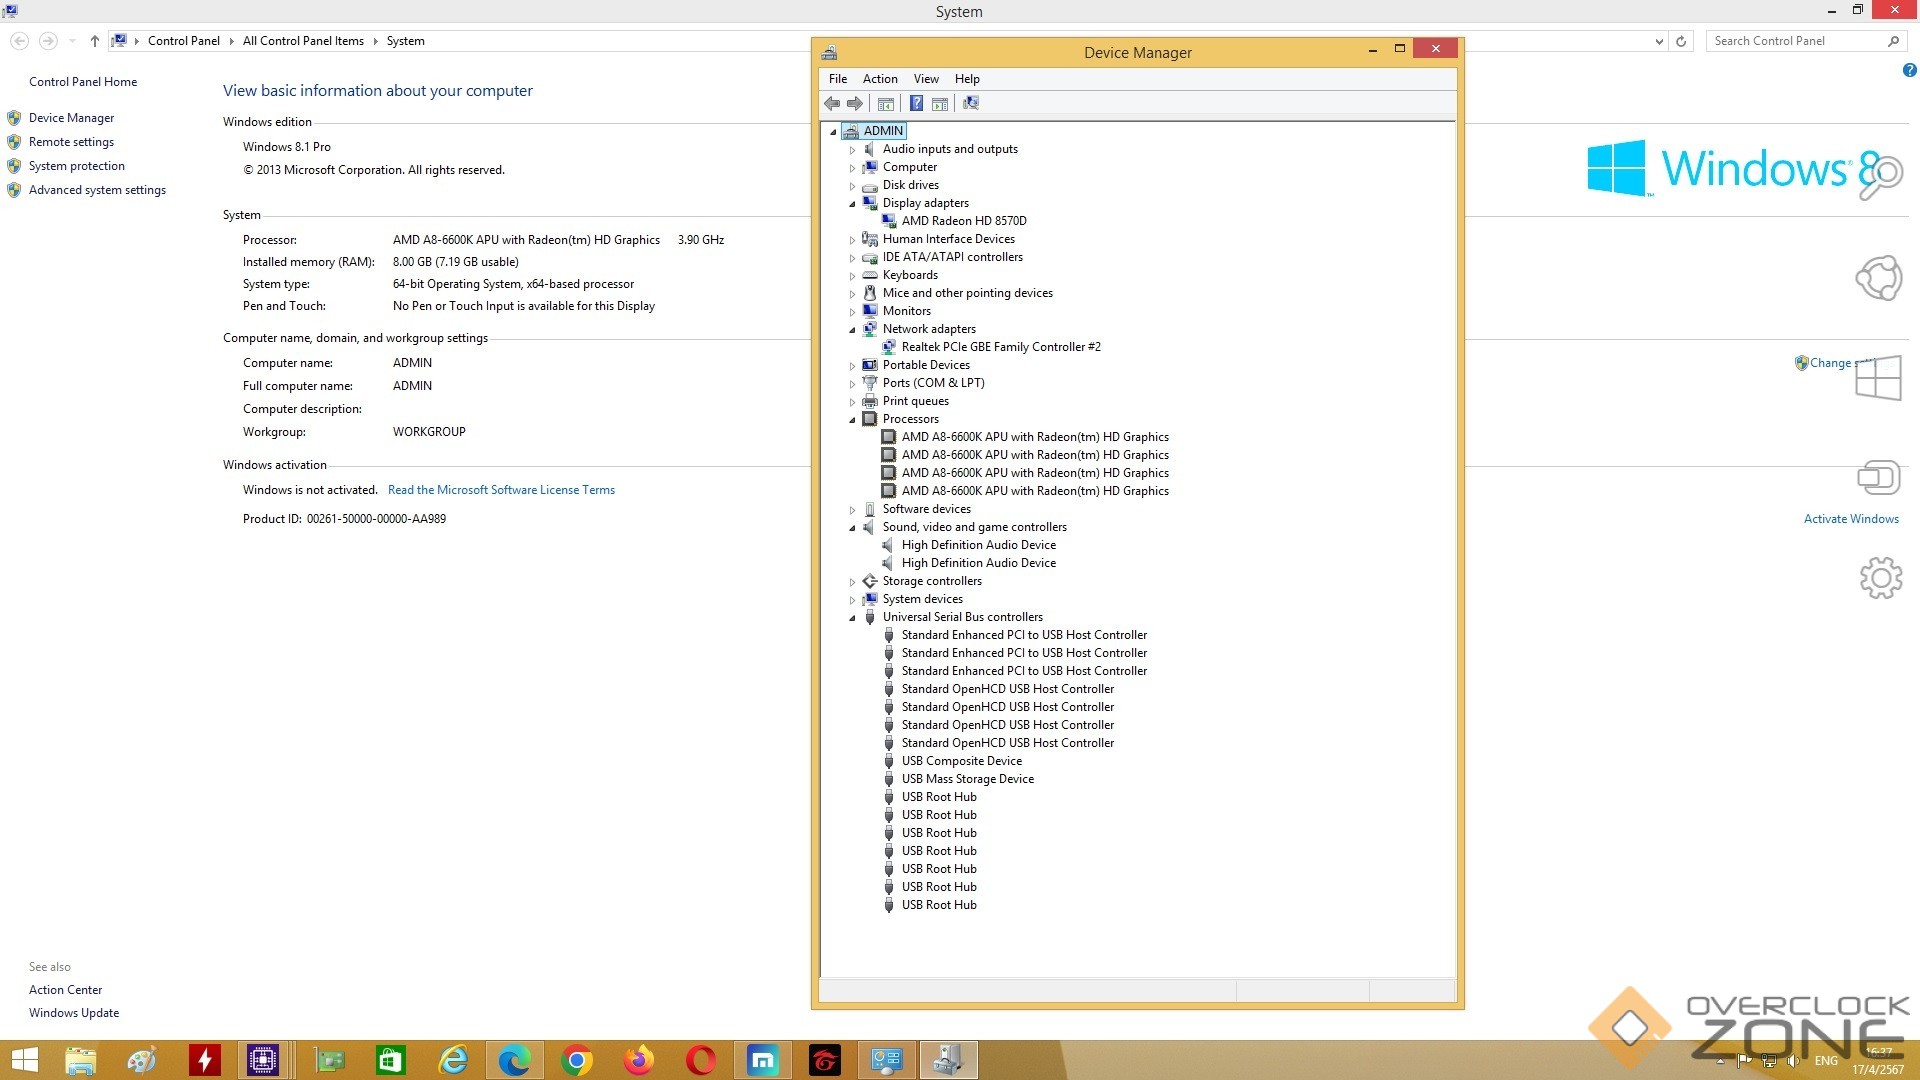Open Google Chrome from the taskbar
The height and width of the screenshot is (1080, 1920).
pos(577,1060)
